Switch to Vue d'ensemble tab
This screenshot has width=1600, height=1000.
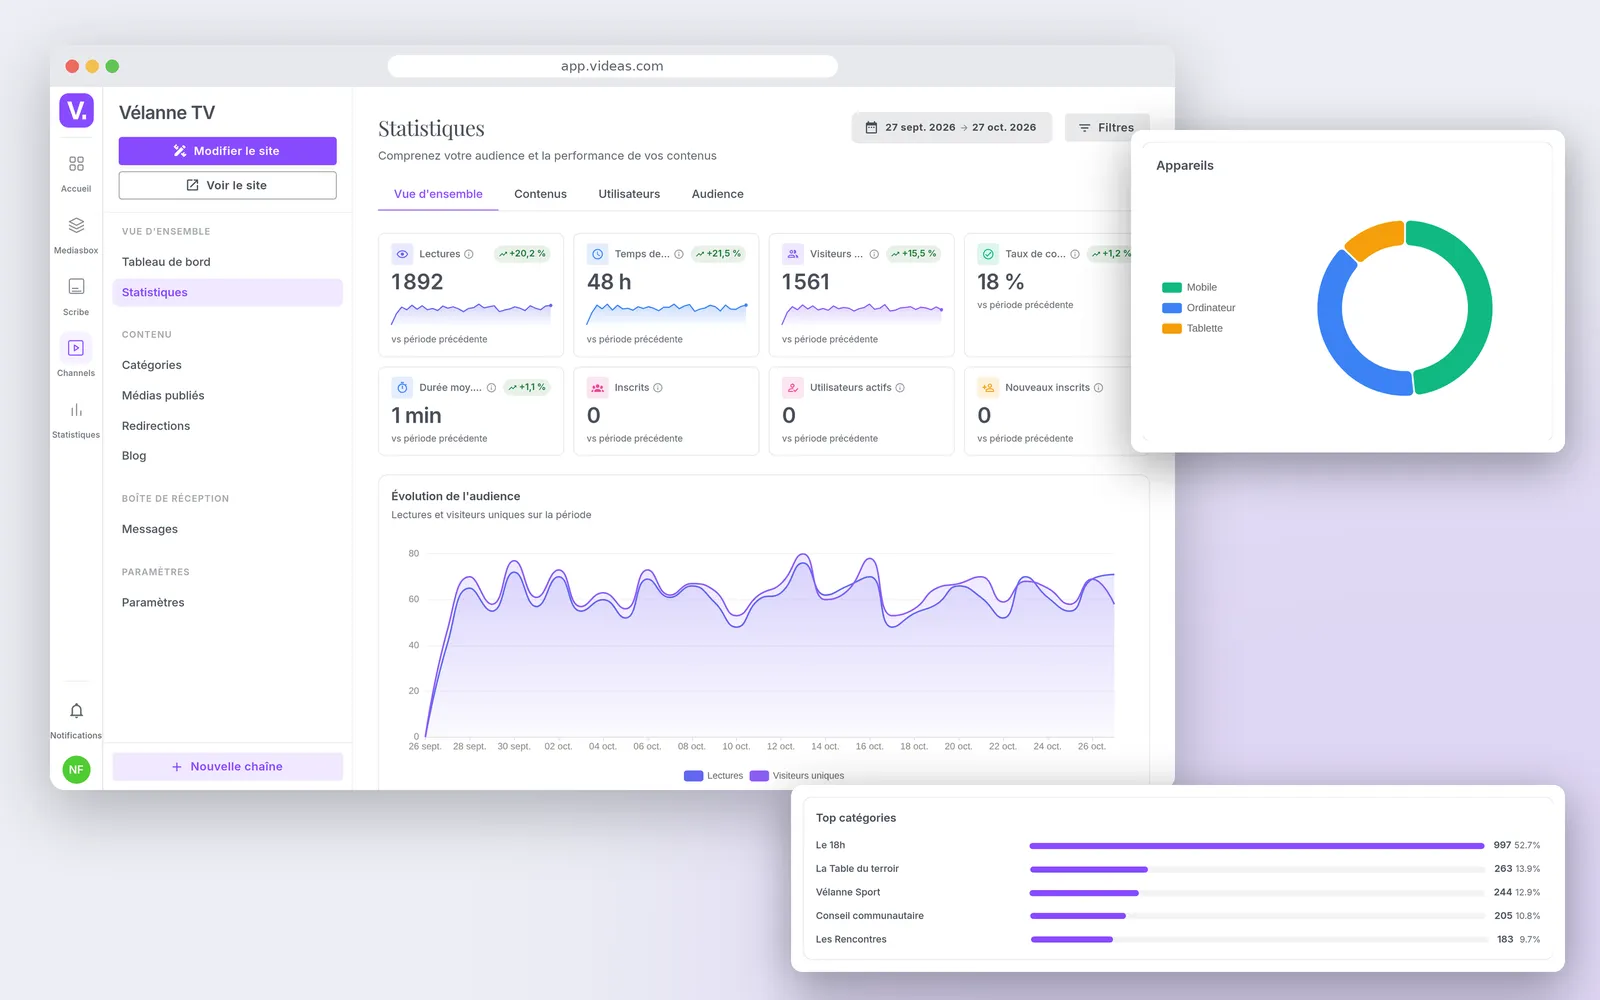click(x=438, y=194)
